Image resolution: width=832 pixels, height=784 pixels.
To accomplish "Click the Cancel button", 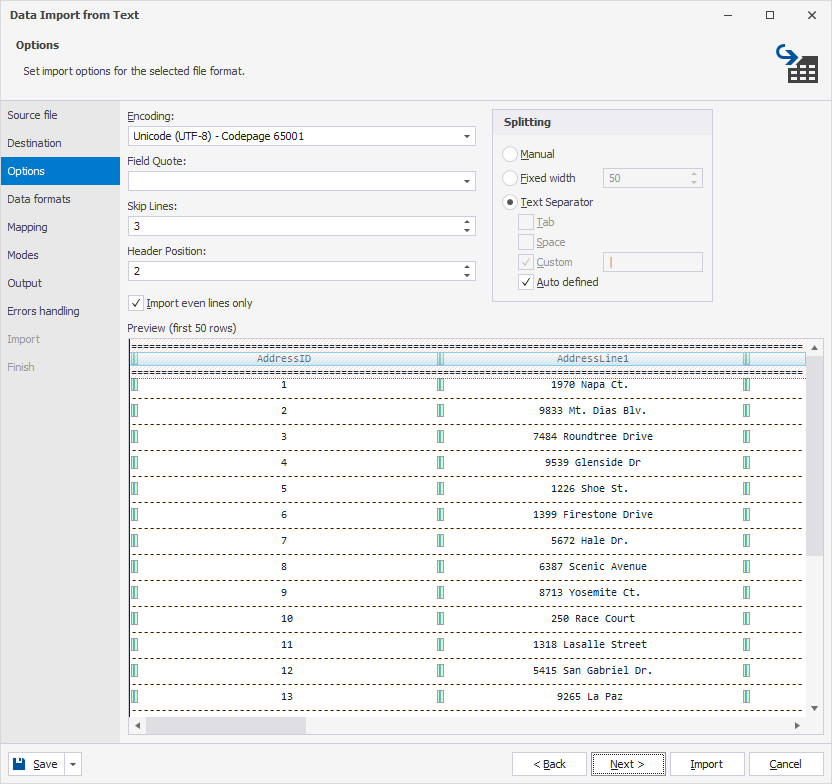I will tap(785, 764).
